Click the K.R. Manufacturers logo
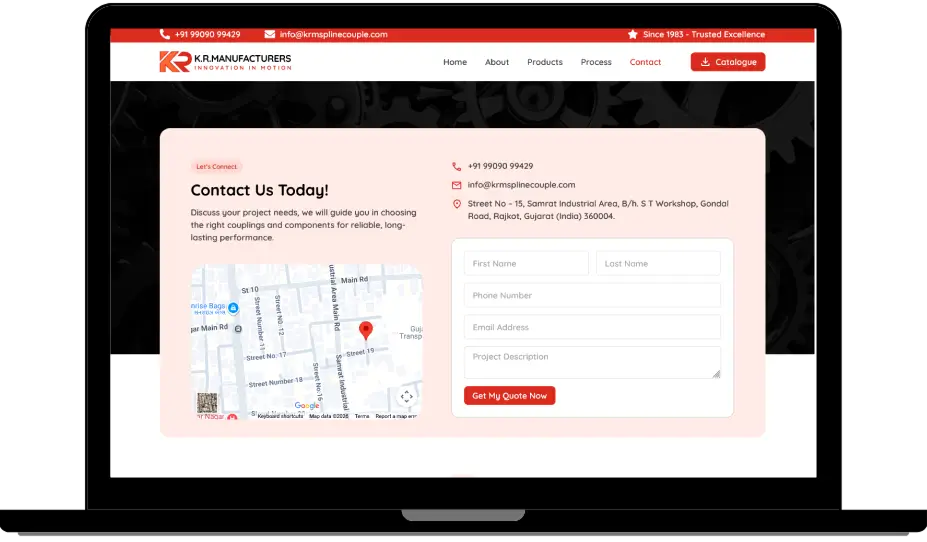Image resolution: width=927 pixels, height=542 pixels. click(x=225, y=61)
